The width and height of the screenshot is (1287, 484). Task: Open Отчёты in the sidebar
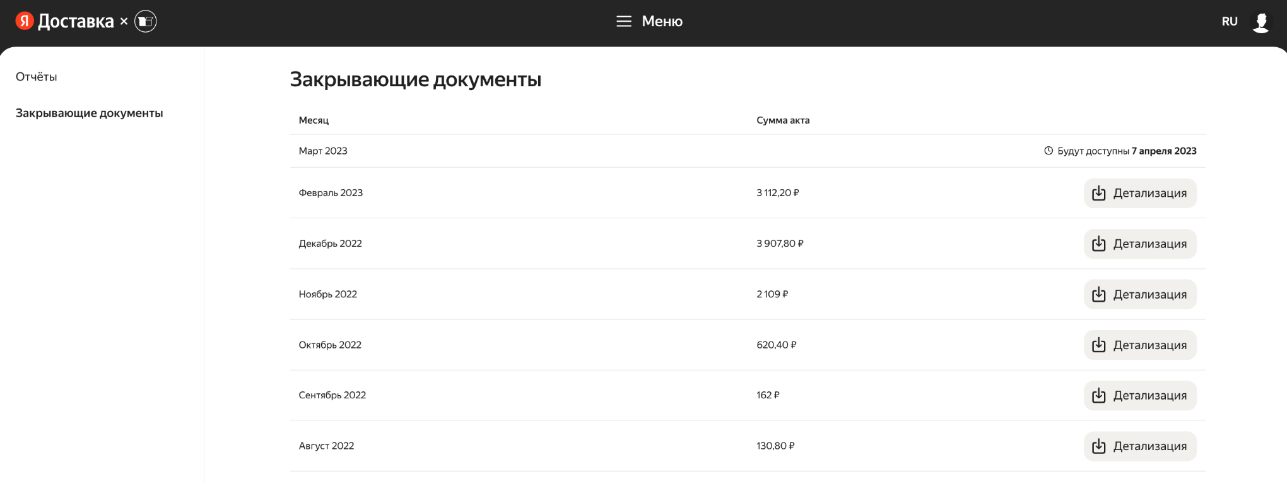[36, 77]
